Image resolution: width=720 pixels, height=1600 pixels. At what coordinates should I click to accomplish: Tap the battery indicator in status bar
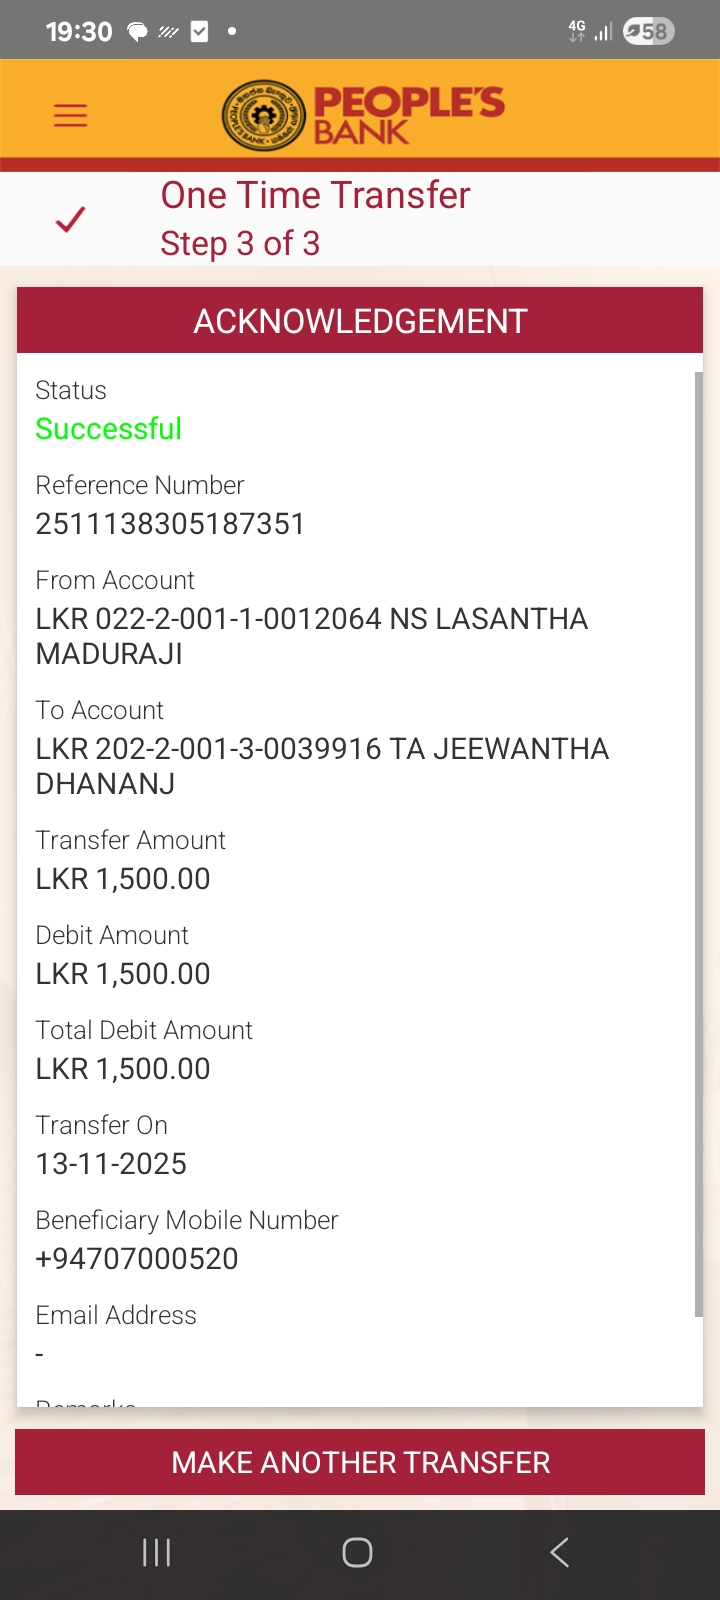[648, 32]
